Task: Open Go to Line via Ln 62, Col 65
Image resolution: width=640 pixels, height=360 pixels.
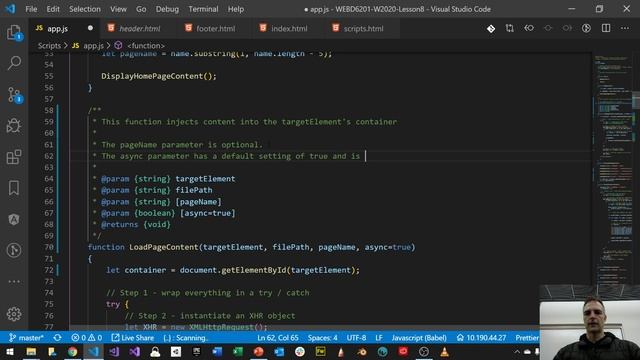Action: pyautogui.click(x=278, y=338)
